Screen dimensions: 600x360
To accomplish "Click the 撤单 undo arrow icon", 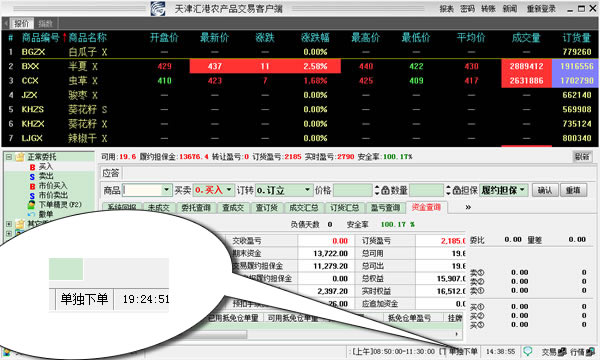I will coord(32,214).
